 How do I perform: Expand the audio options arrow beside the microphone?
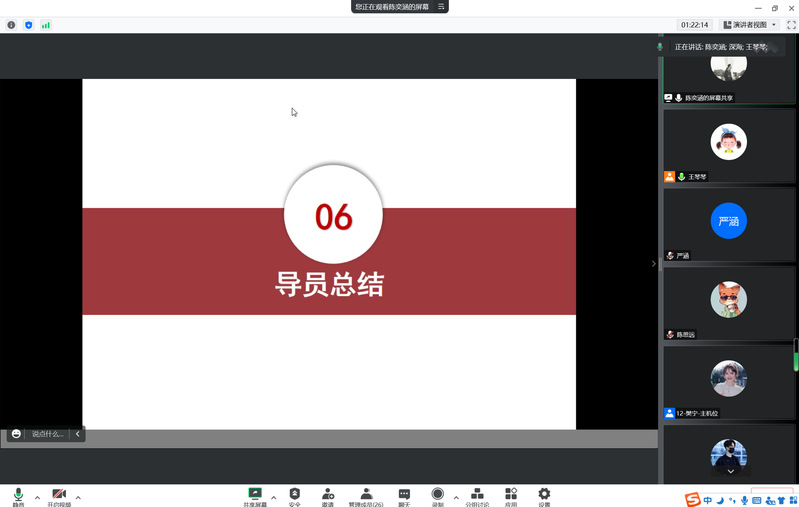pyautogui.click(x=37, y=497)
